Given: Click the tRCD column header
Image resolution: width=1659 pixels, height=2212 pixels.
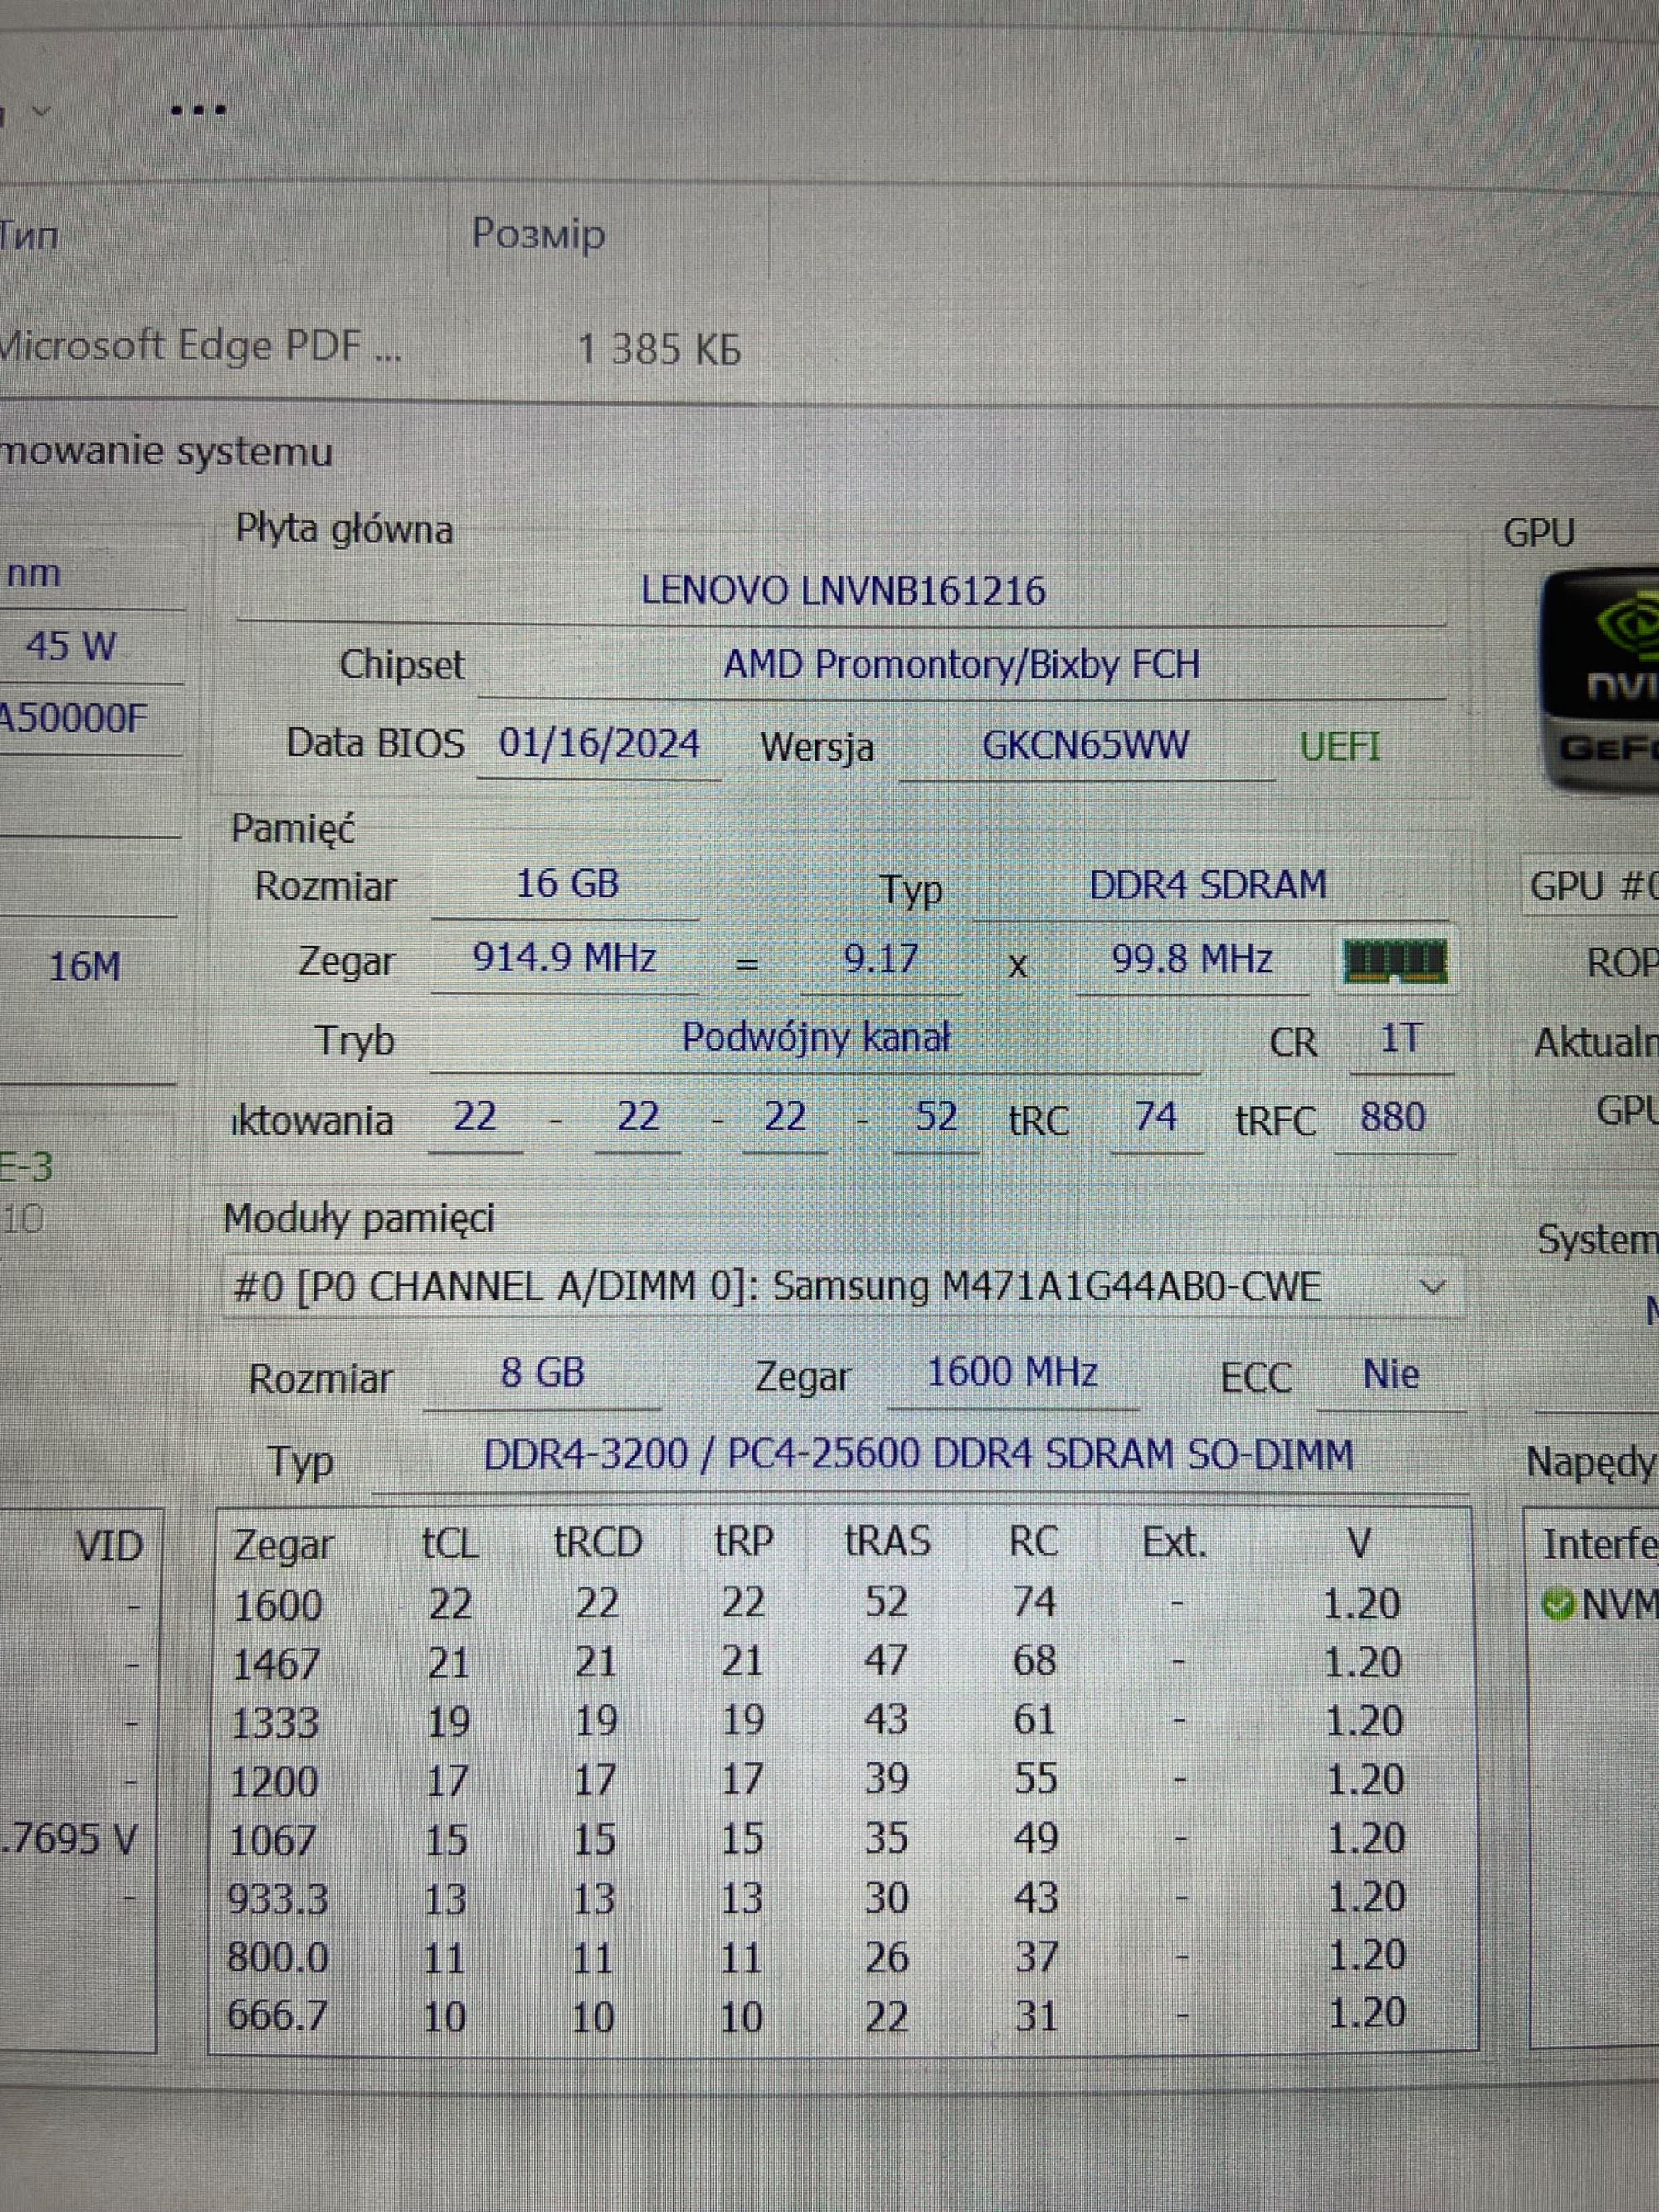Looking at the screenshot, I should (598, 1542).
